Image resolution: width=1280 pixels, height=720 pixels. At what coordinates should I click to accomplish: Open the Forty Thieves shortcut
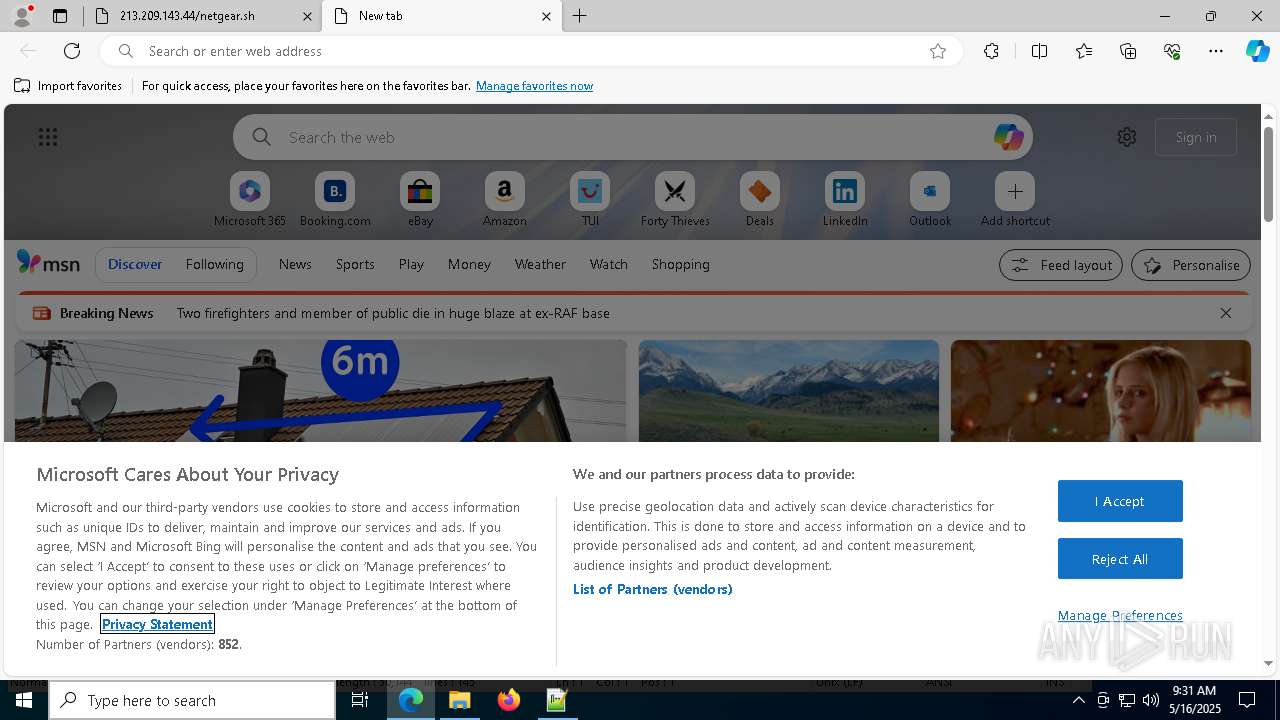675,199
